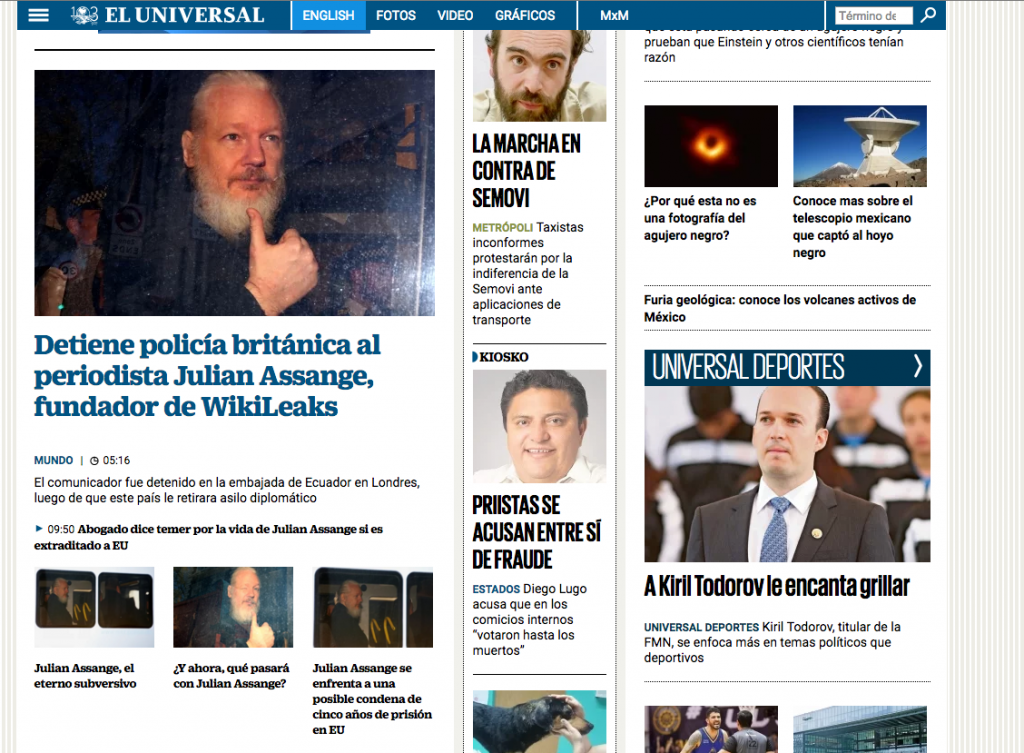Screen dimensions: 1024x753
Task: Click the El Universal eagle logo
Action: tap(85, 15)
